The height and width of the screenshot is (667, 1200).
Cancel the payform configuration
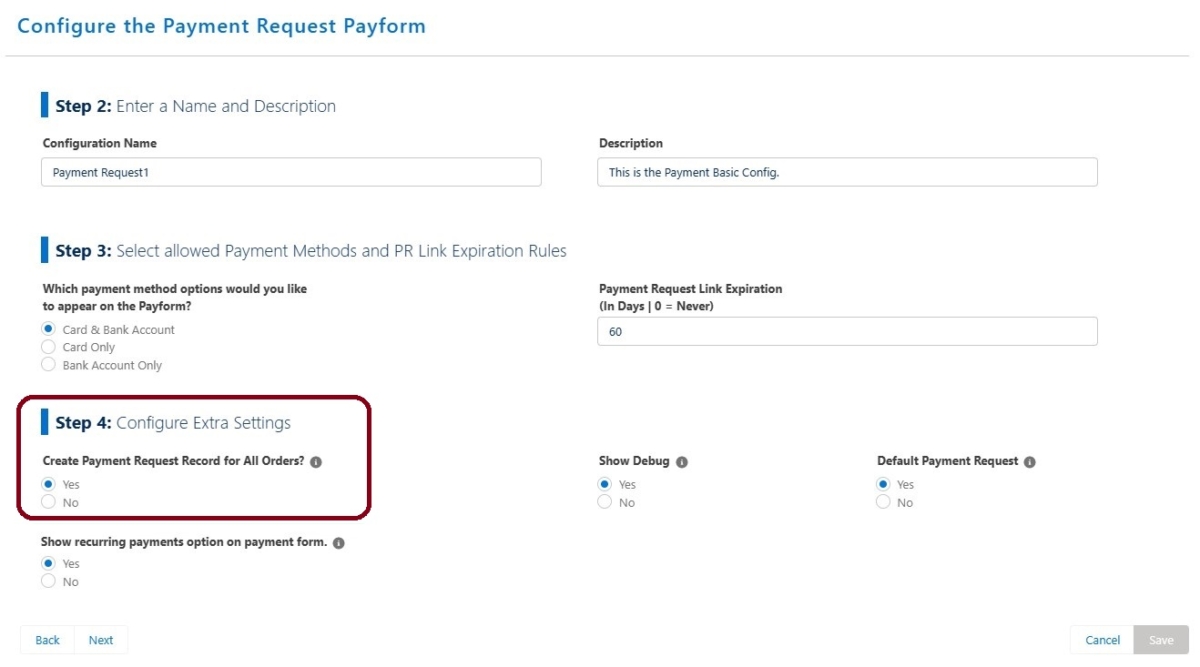click(x=1101, y=640)
